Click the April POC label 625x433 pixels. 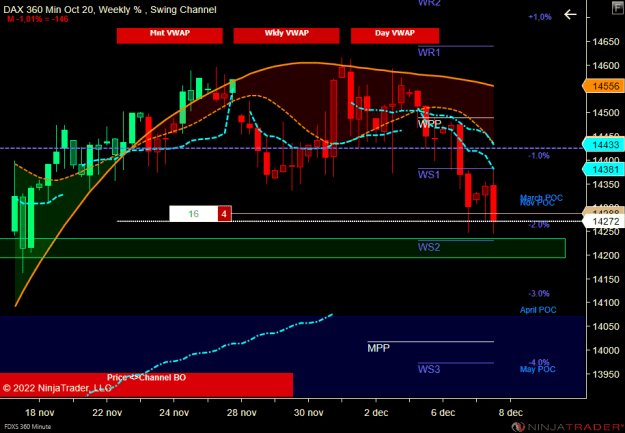[538, 310]
